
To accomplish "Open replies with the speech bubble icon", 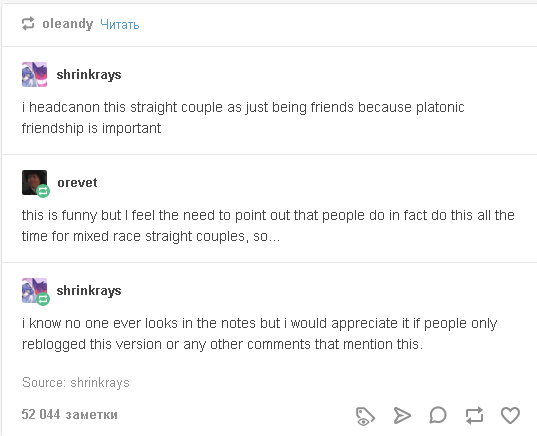I will click(438, 415).
